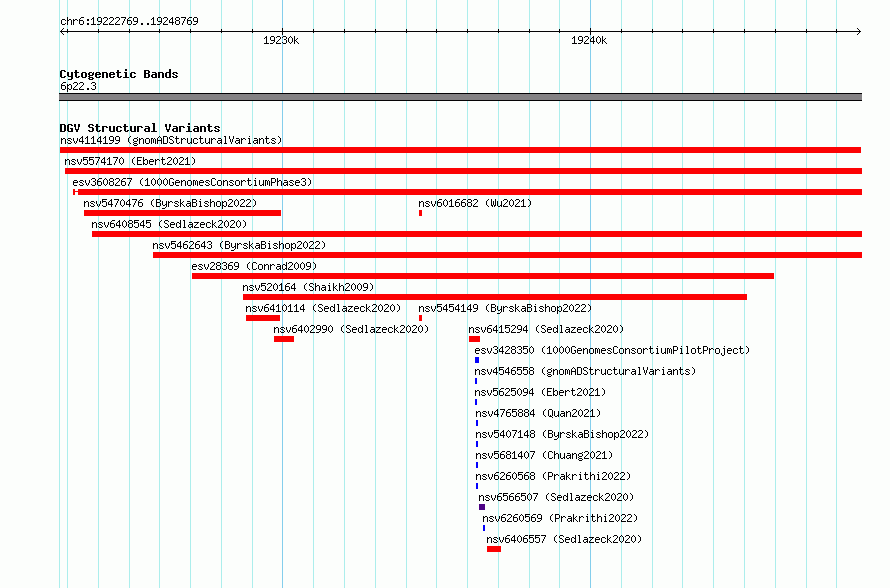Click the ruler's left arrow end
This screenshot has width=890, height=588.
(x=62, y=31)
